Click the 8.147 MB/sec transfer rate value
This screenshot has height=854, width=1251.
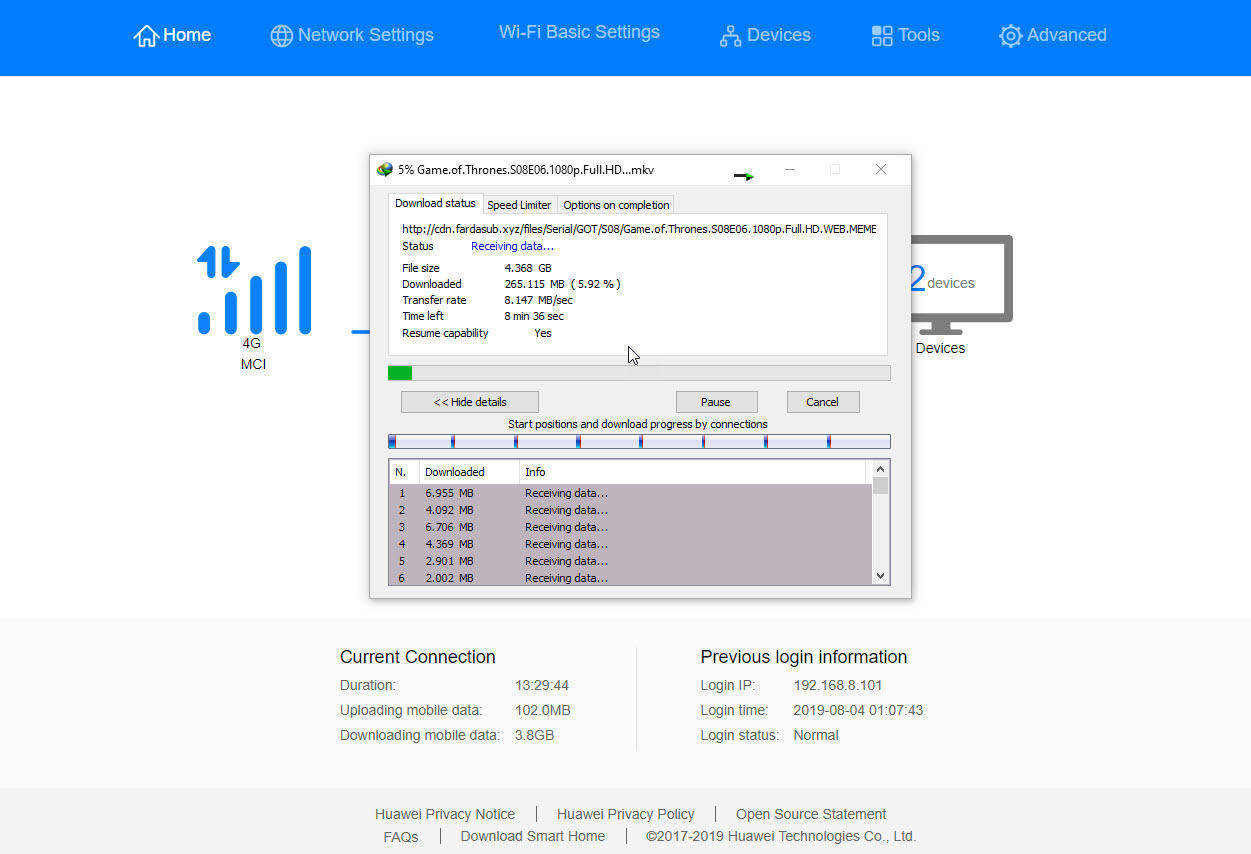538,300
